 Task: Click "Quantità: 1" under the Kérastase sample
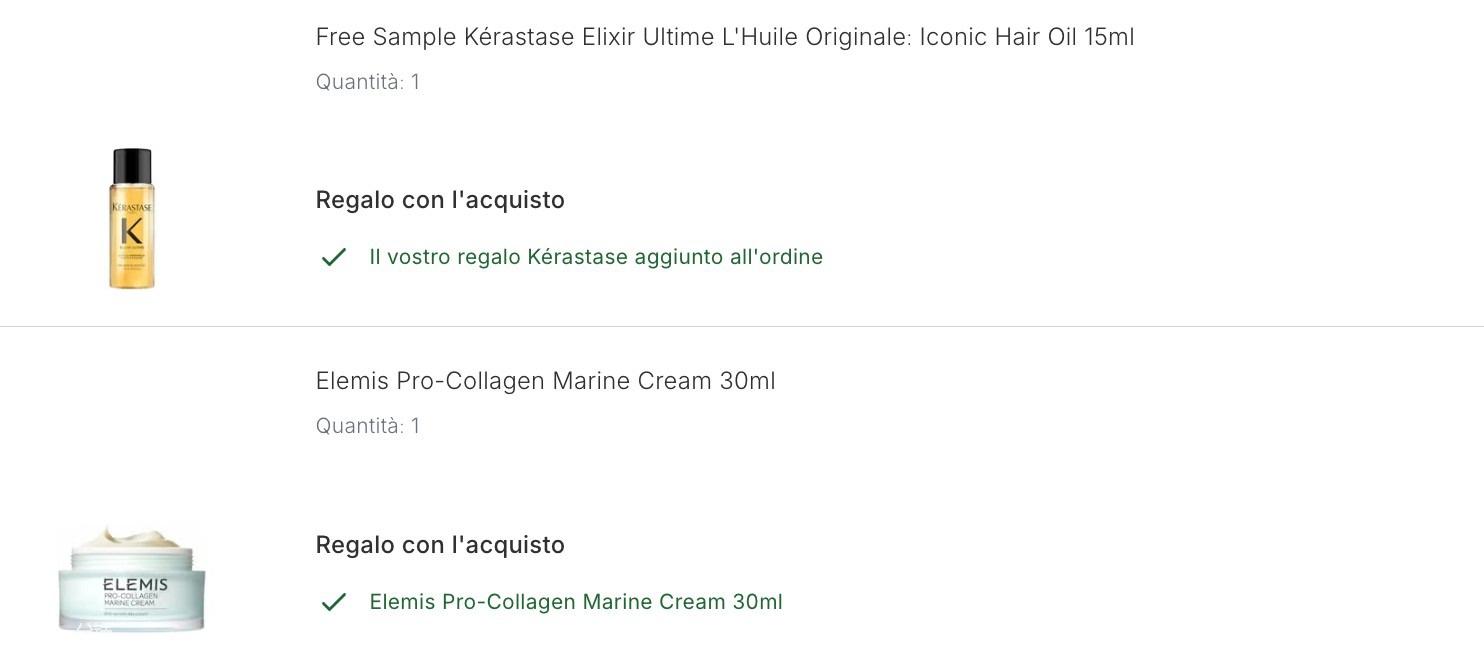tap(368, 82)
